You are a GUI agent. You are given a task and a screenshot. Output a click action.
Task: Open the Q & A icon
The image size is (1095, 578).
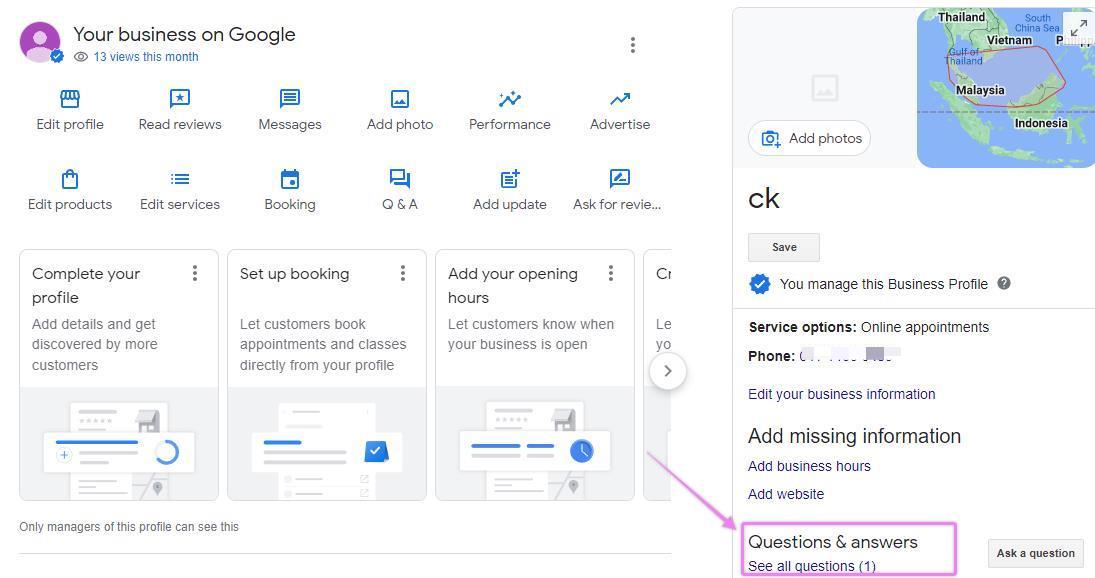400,179
